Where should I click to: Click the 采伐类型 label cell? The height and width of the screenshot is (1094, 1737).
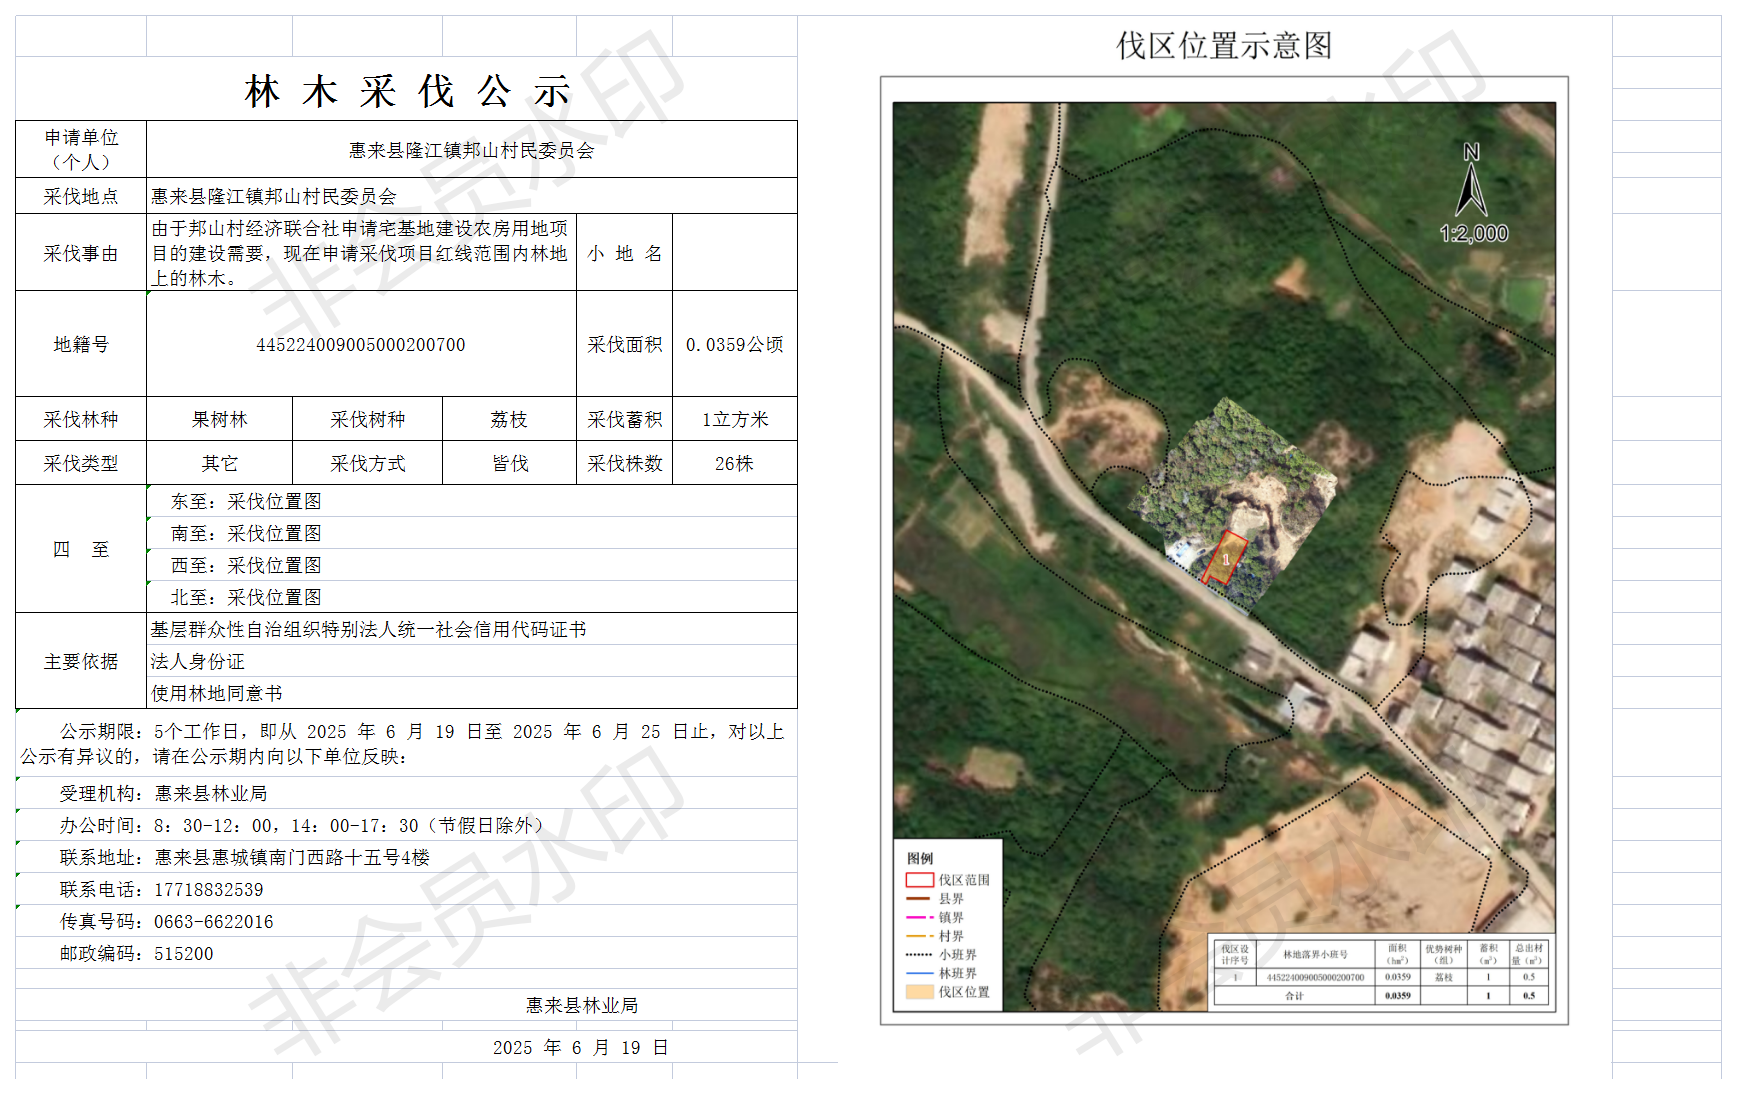pos(81,463)
